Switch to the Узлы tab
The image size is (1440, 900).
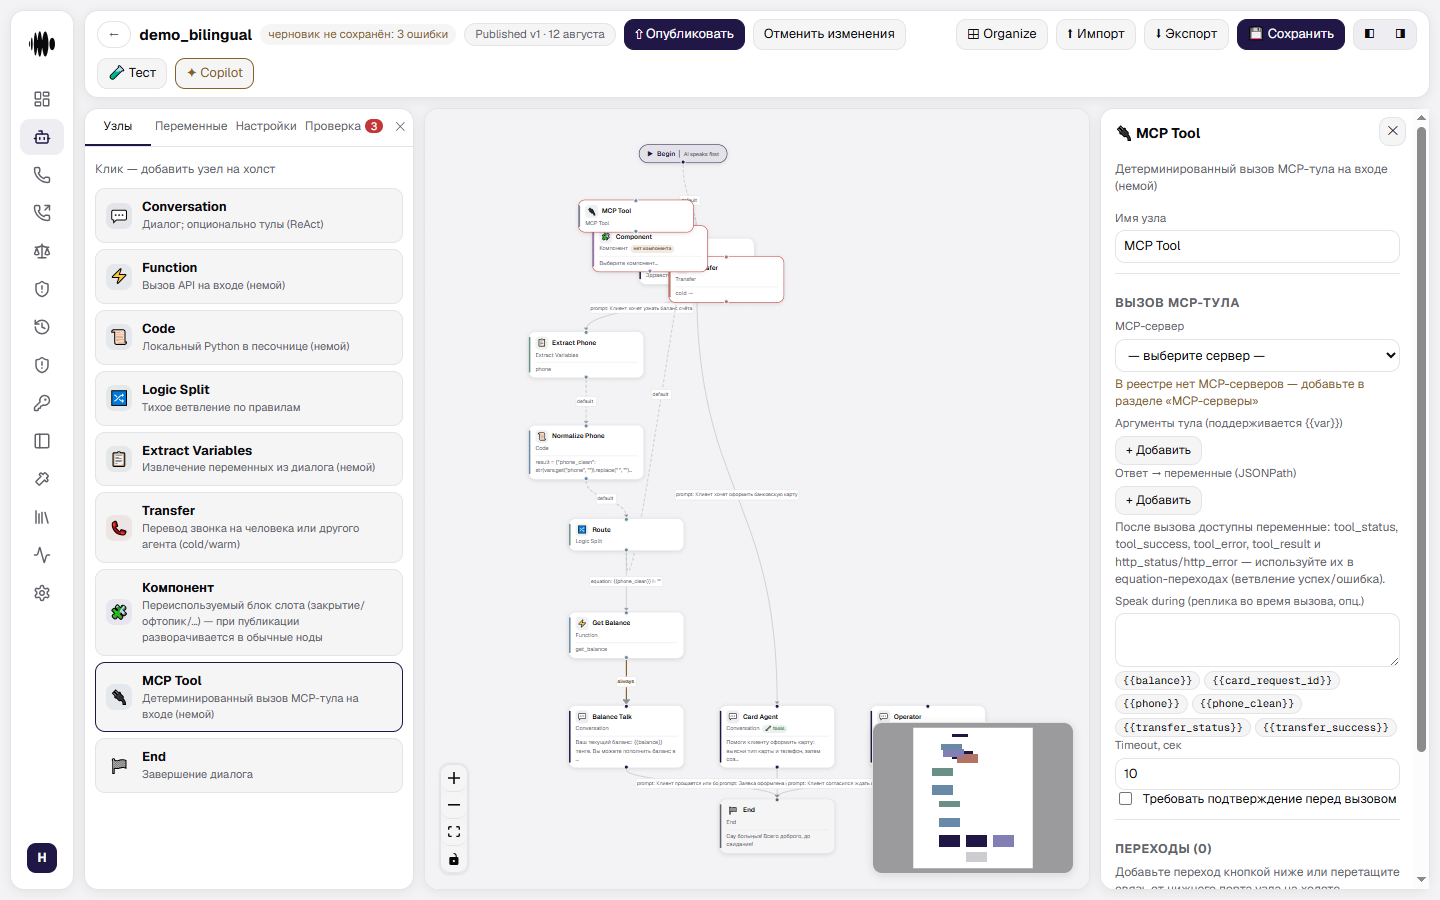coord(118,126)
